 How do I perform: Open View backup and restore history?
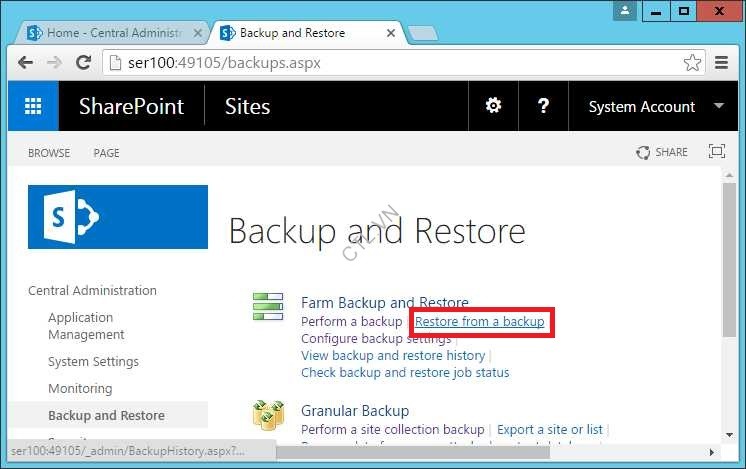tap(393, 355)
